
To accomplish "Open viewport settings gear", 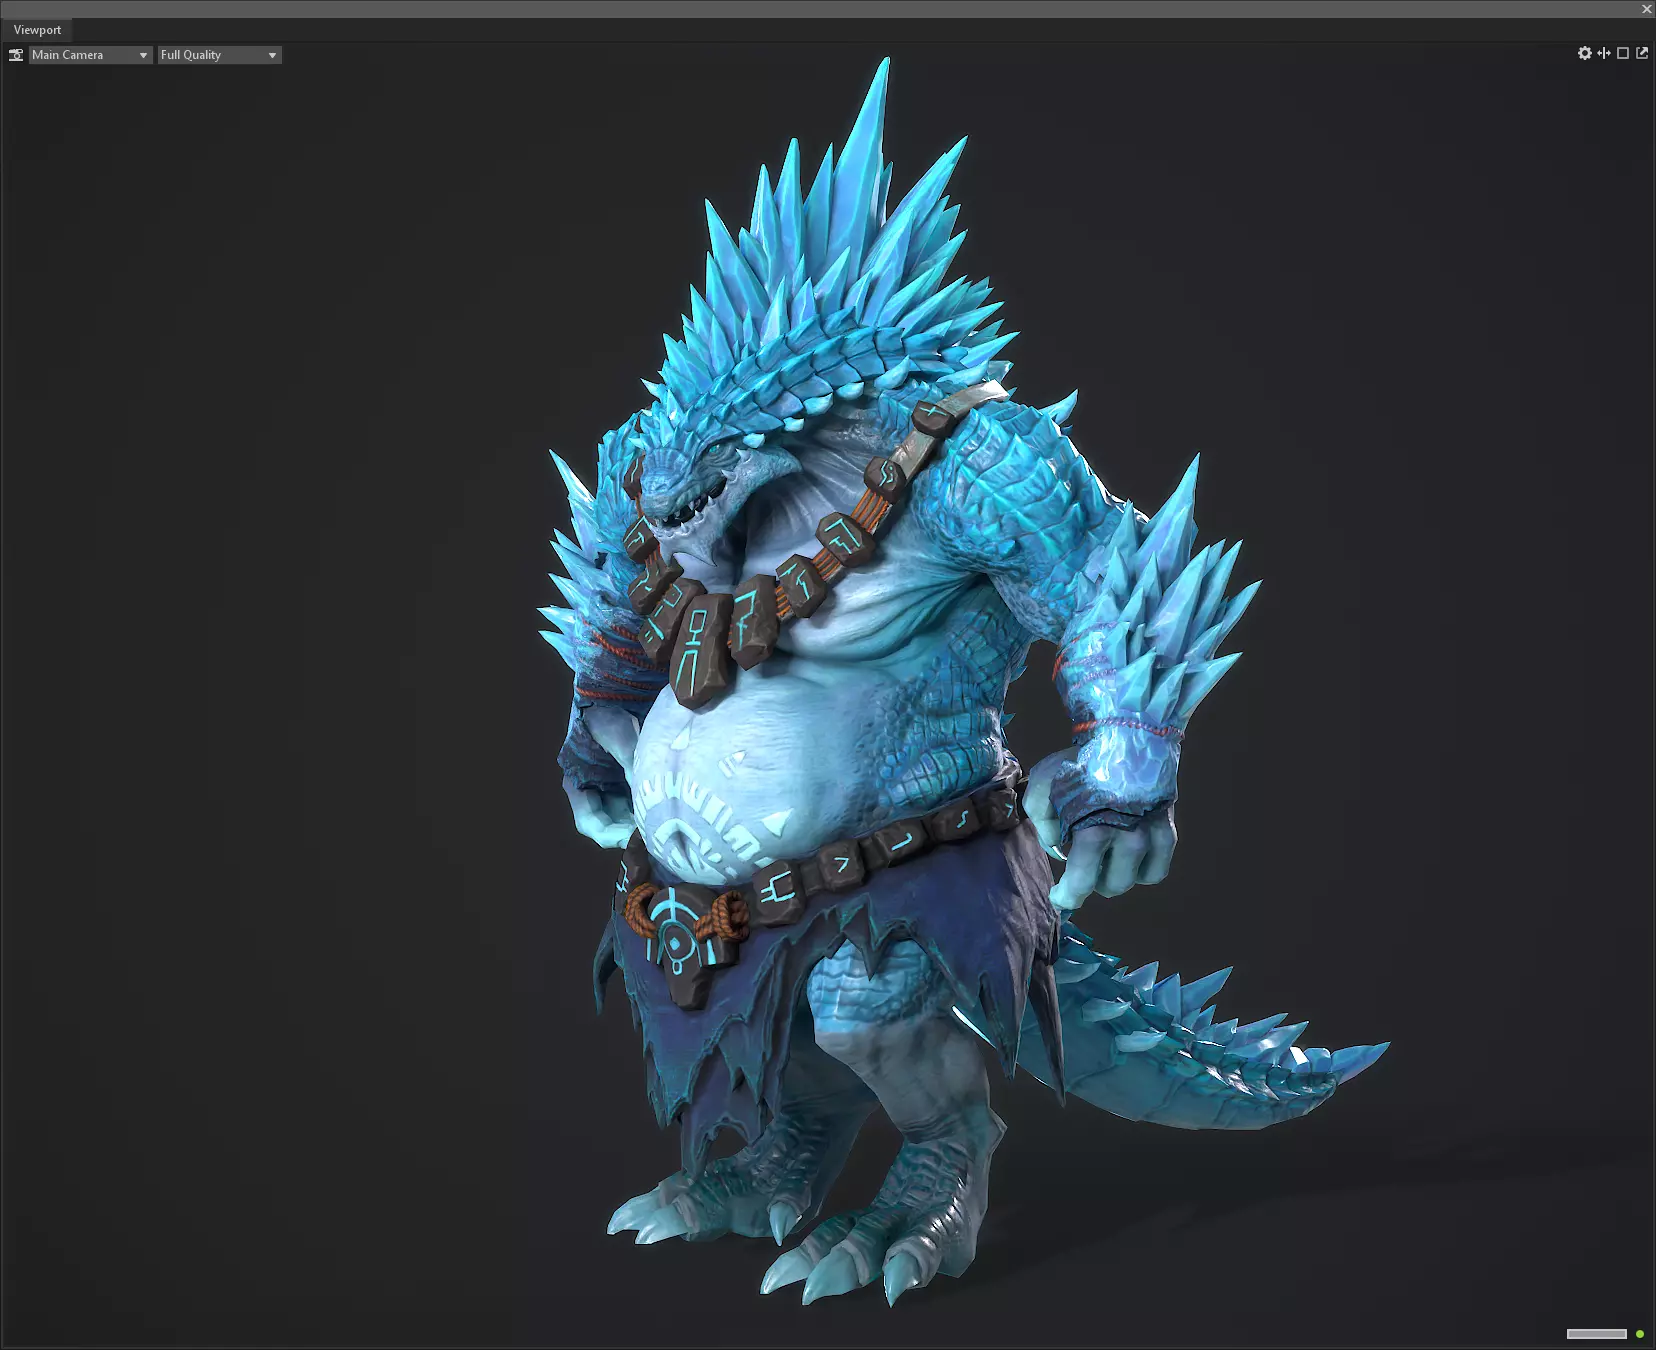I will pyautogui.click(x=1585, y=53).
